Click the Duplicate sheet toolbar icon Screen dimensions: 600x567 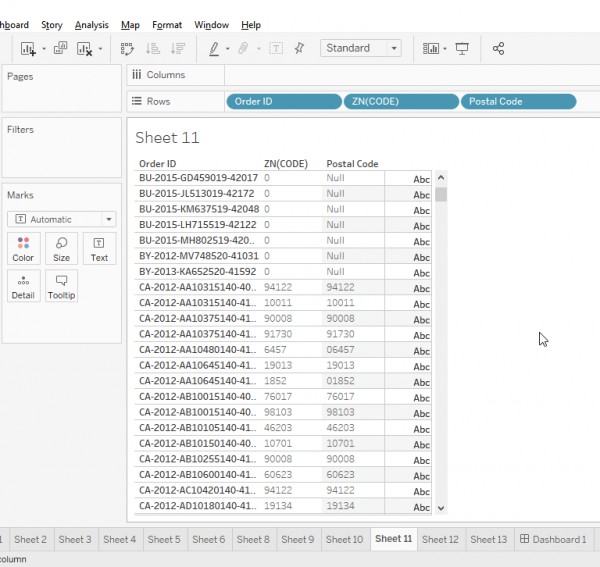(60, 48)
